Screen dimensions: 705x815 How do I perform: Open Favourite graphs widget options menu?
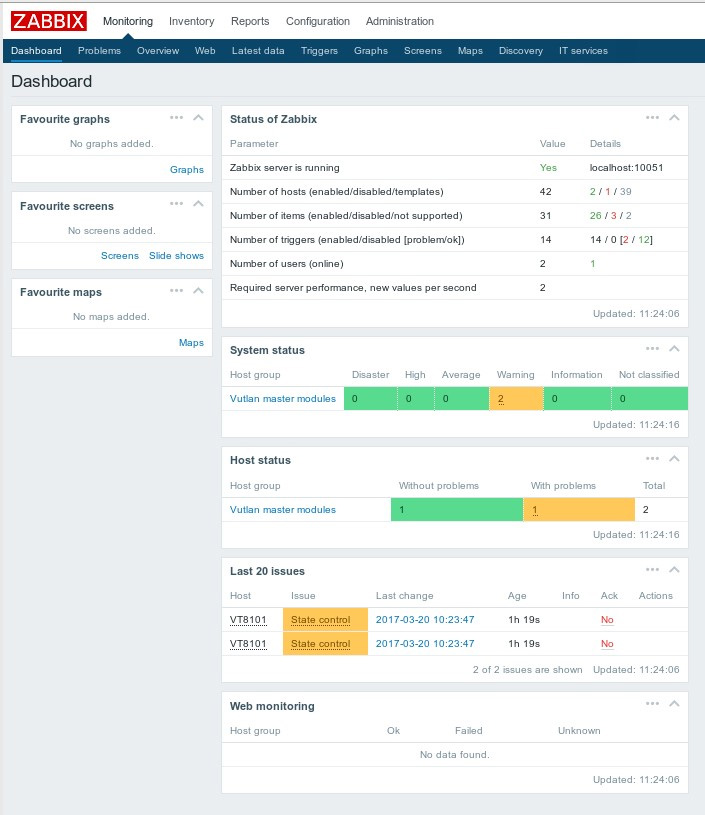coord(176,117)
